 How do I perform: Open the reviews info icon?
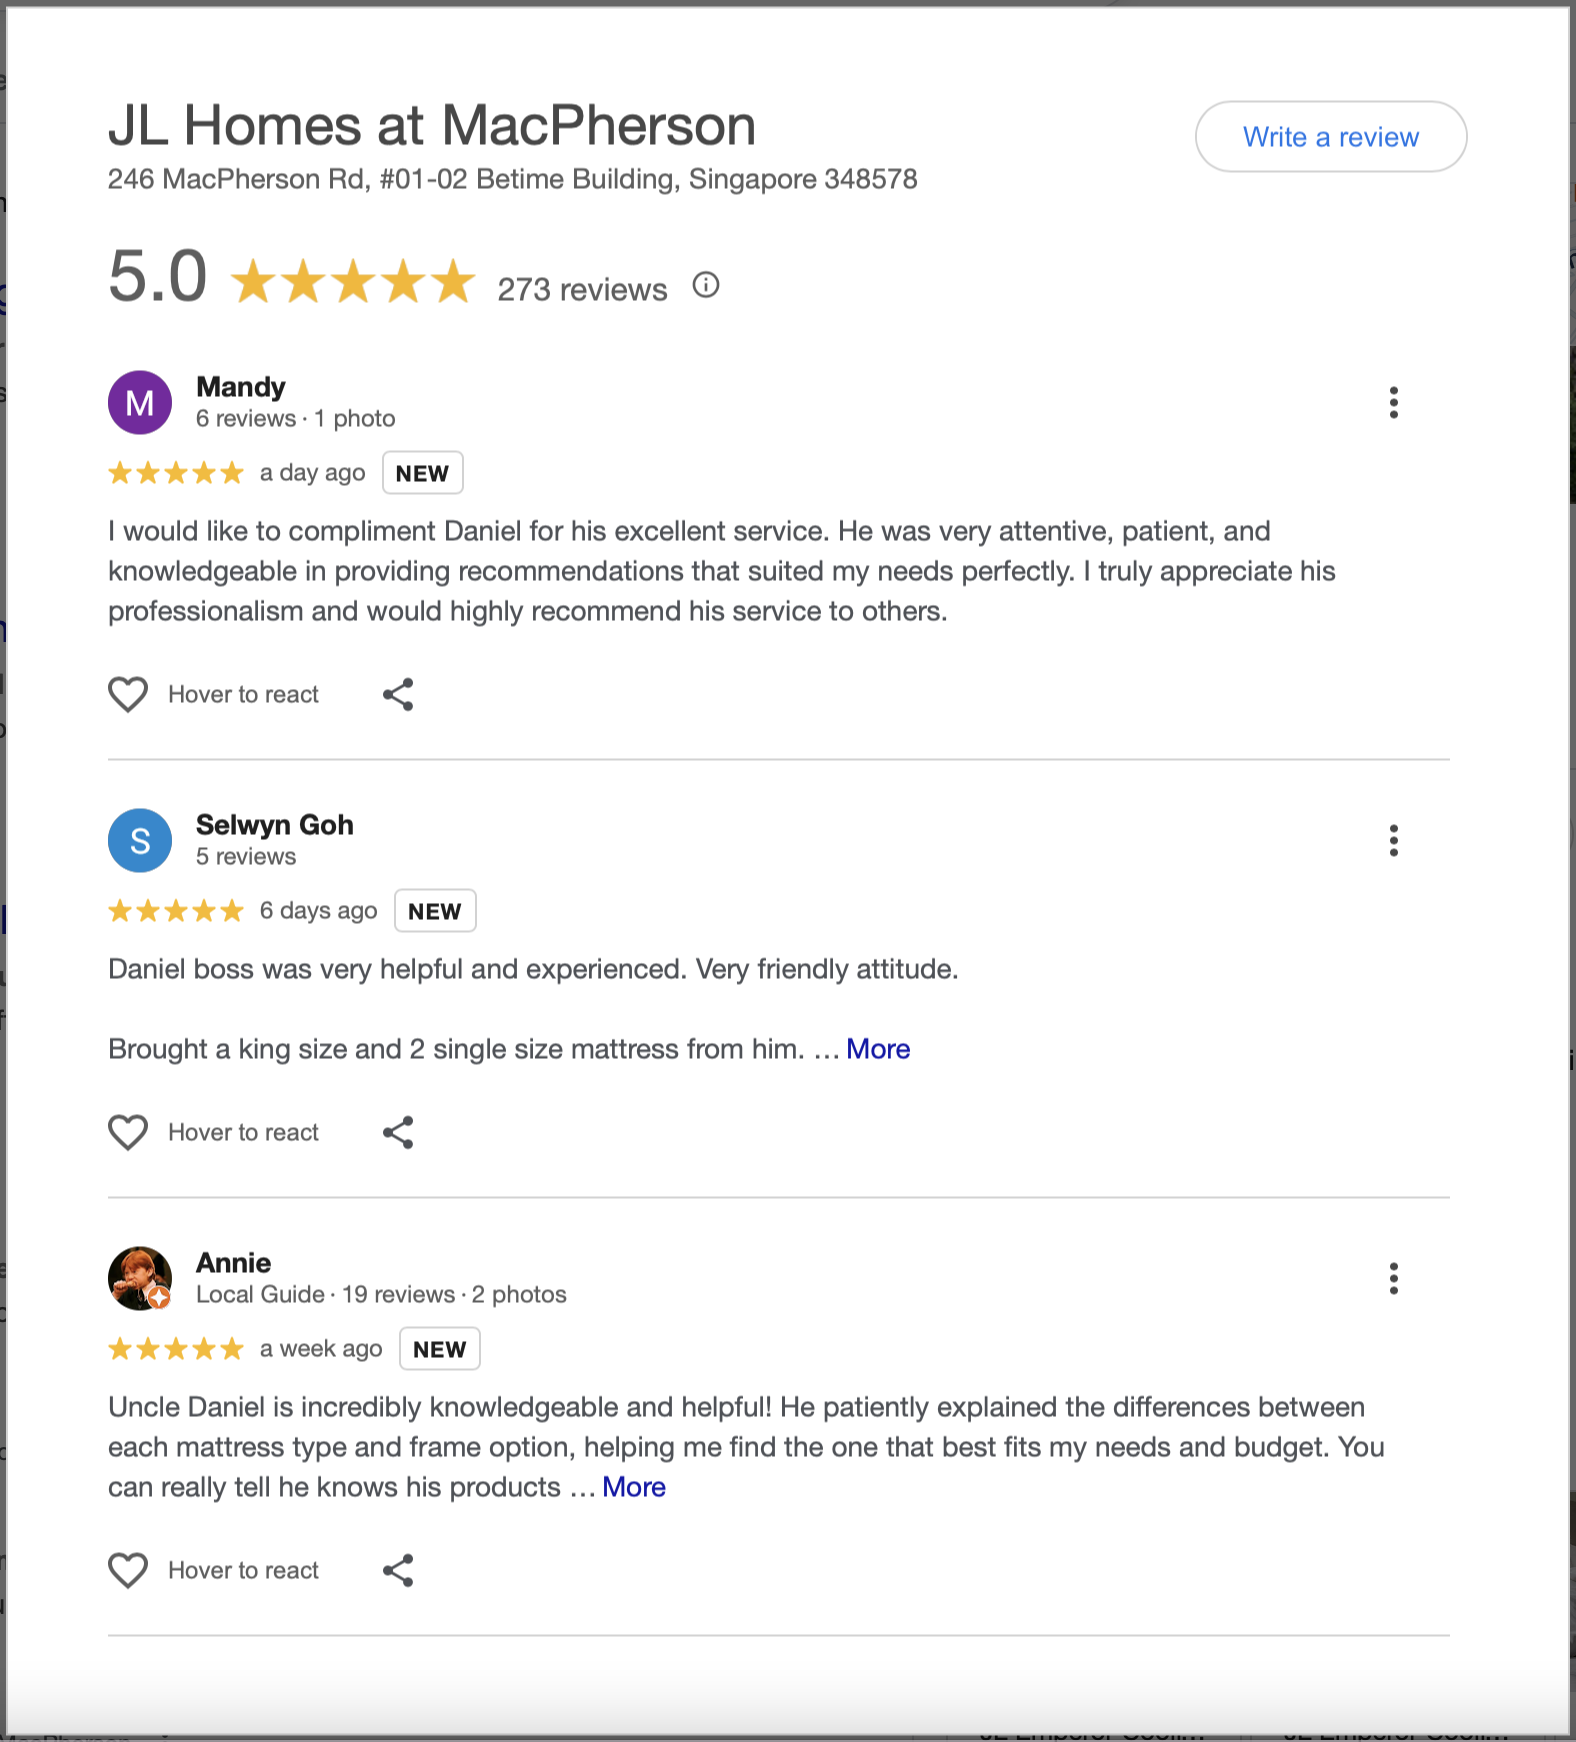706,286
